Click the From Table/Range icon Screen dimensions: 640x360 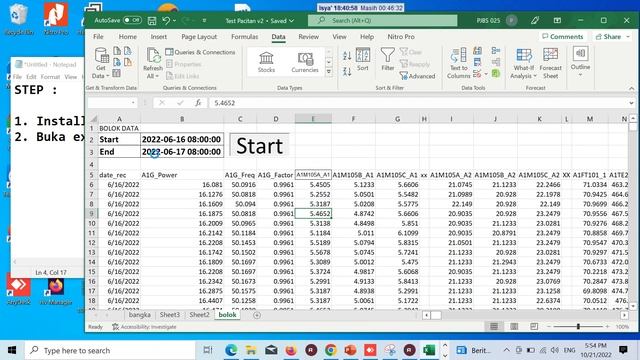point(117,73)
